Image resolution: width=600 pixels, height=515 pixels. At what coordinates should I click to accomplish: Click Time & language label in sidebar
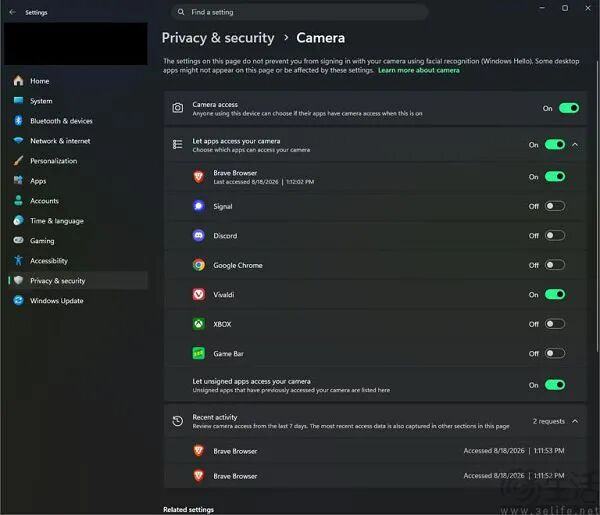click(57, 221)
